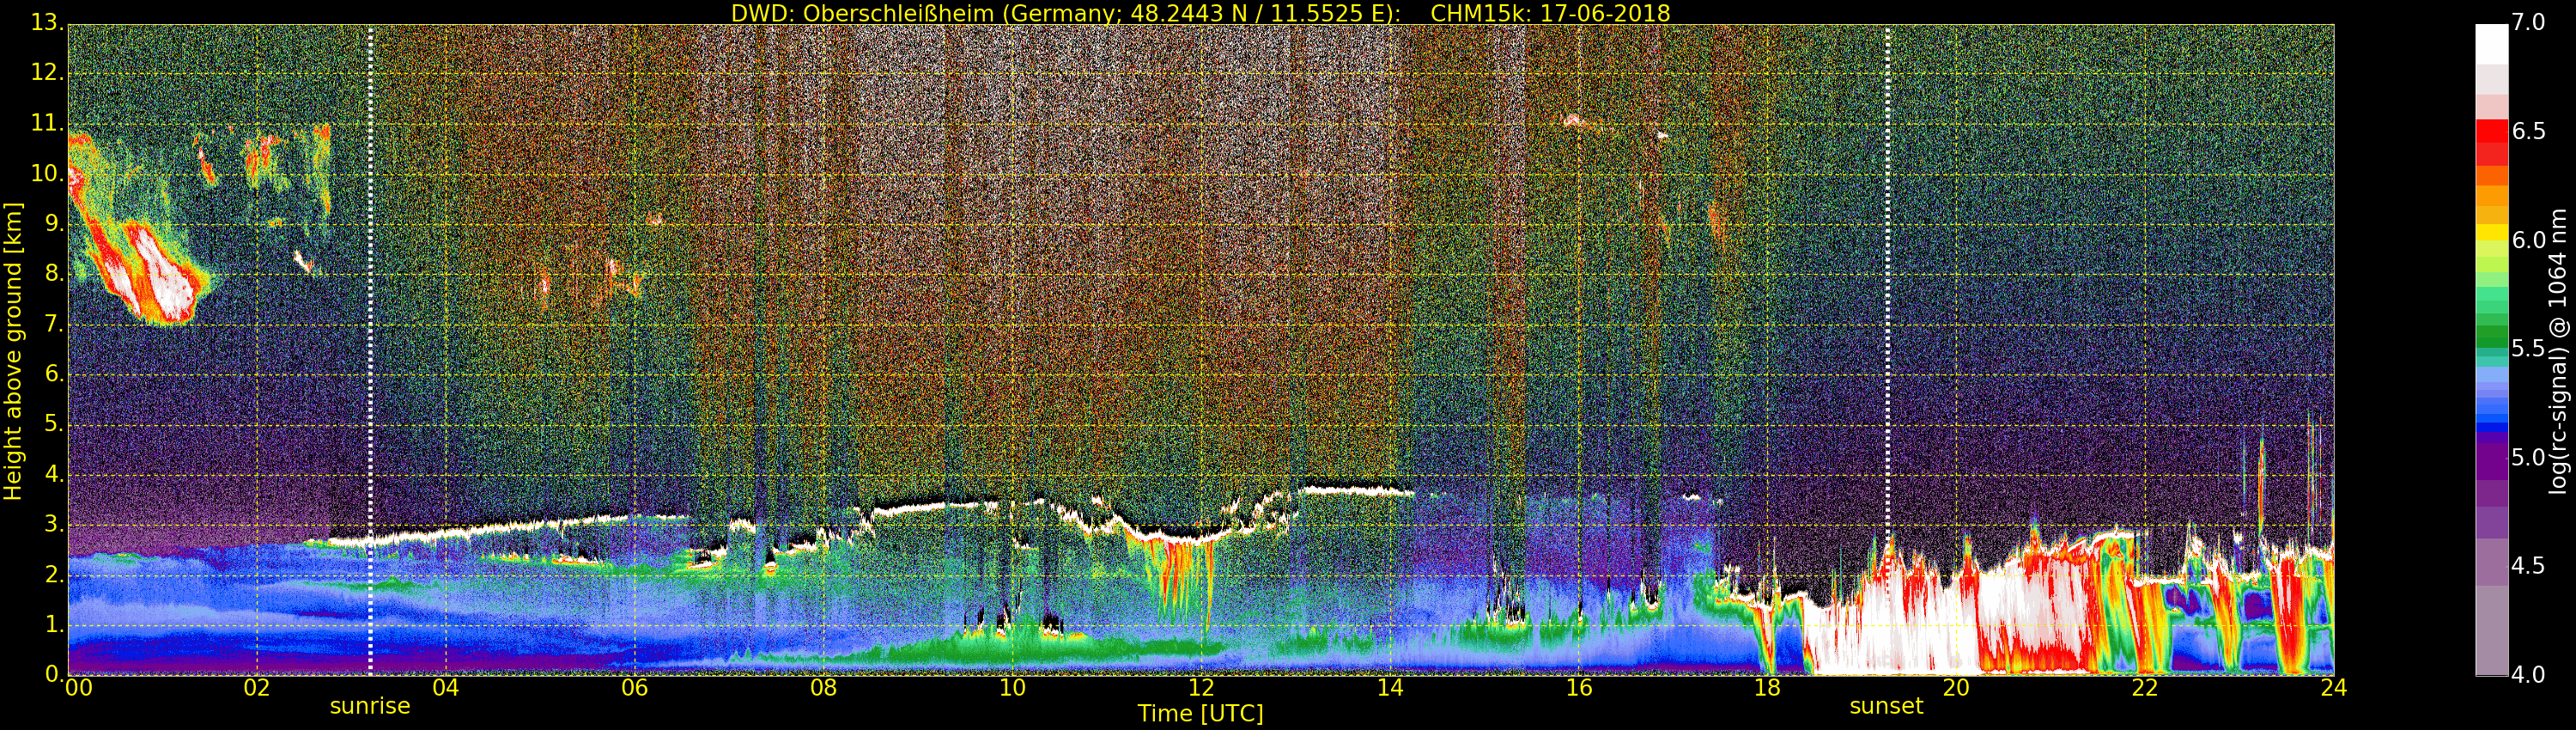Viewport: 2576px width, 730px height.
Task: Click the white dotted sunset marker line
Action: coord(1887,350)
